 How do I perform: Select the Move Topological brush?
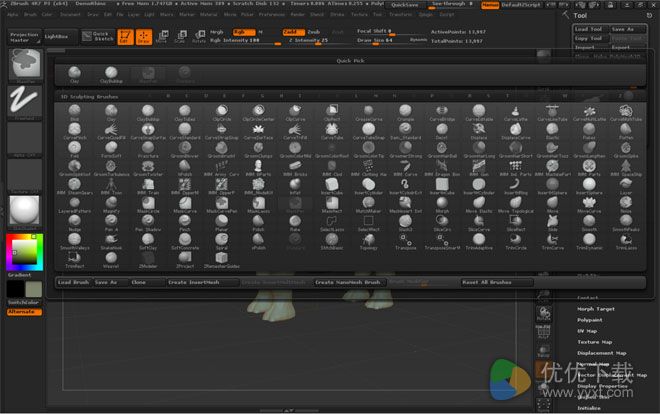(x=516, y=205)
